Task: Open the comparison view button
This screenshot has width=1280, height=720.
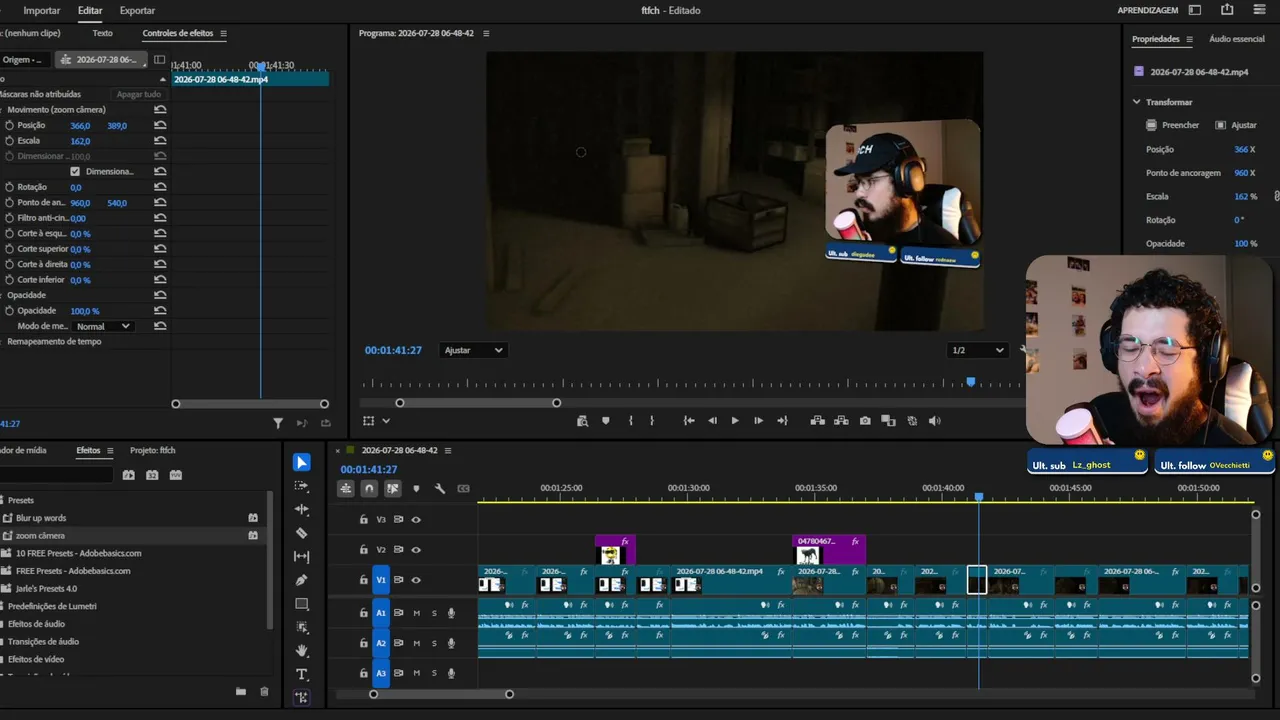Action: [x=888, y=421]
